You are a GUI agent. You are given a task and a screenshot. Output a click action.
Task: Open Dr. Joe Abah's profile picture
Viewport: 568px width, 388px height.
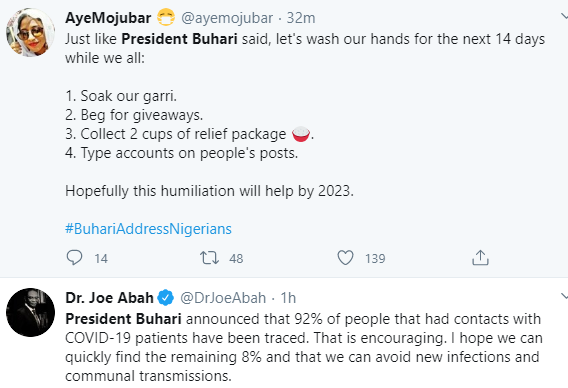coord(30,312)
